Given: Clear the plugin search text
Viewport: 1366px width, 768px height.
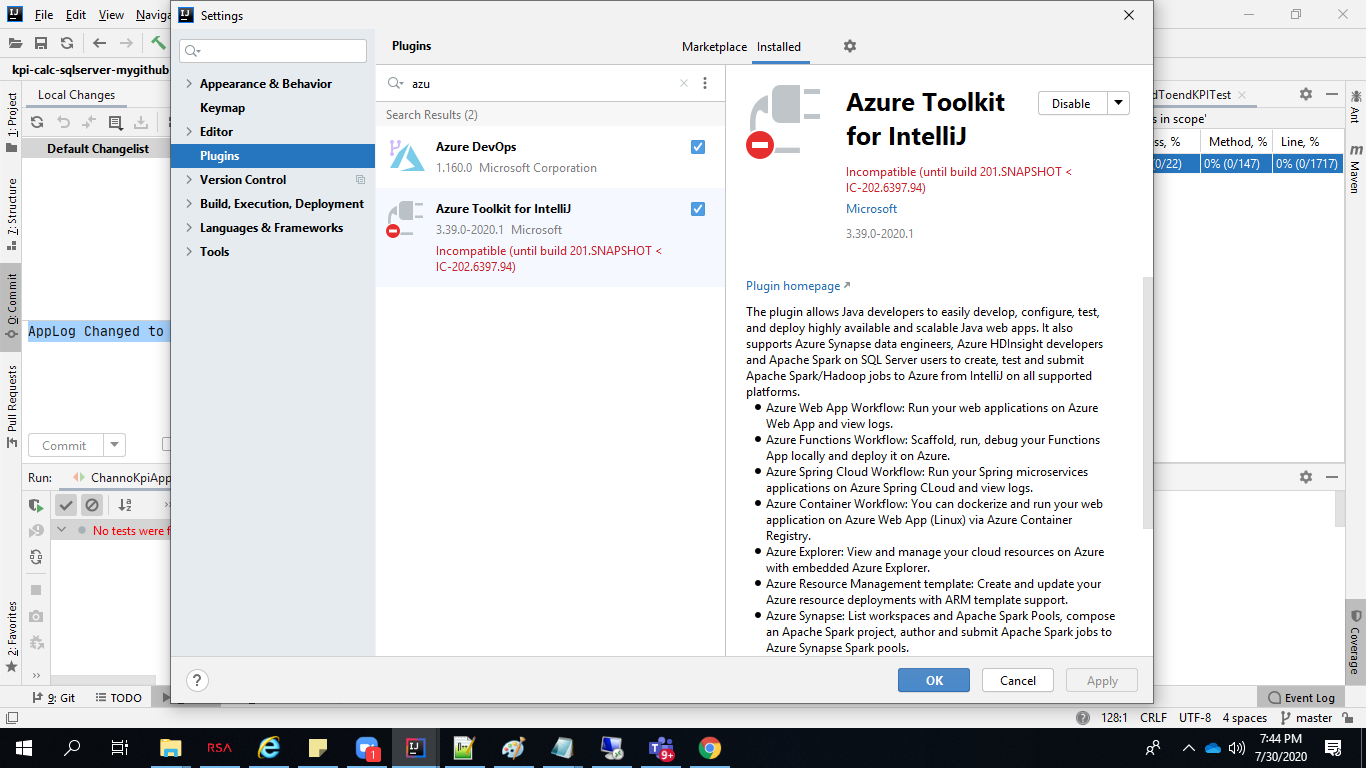Looking at the screenshot, I should click(x=683, y=83).
